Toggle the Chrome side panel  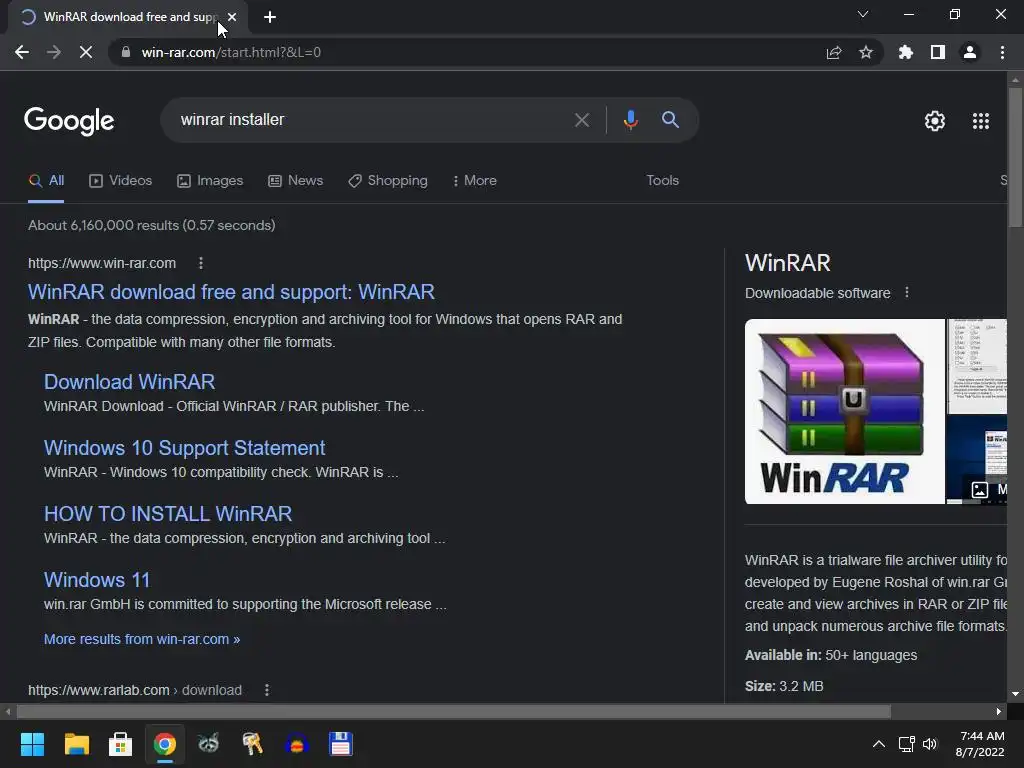938,52
